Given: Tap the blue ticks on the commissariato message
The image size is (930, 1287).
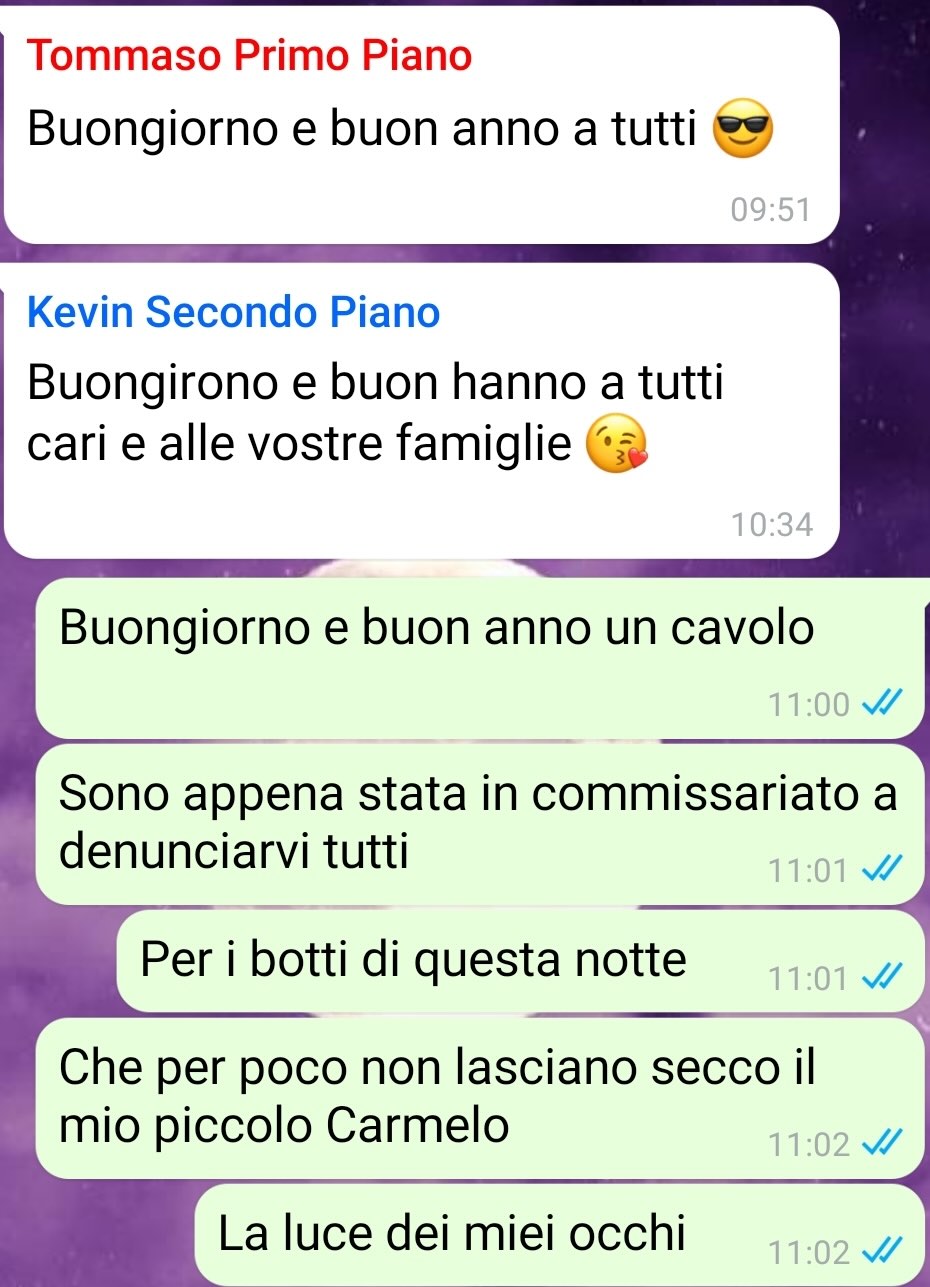Looking at the screenshot, I should 881,871.
